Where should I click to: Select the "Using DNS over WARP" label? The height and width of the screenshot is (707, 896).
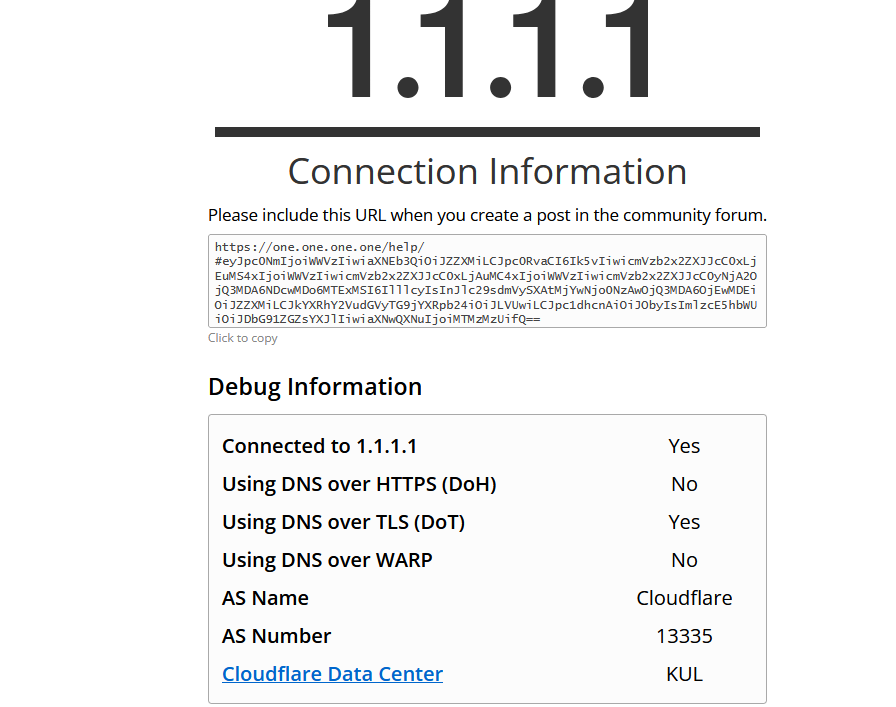327,560
